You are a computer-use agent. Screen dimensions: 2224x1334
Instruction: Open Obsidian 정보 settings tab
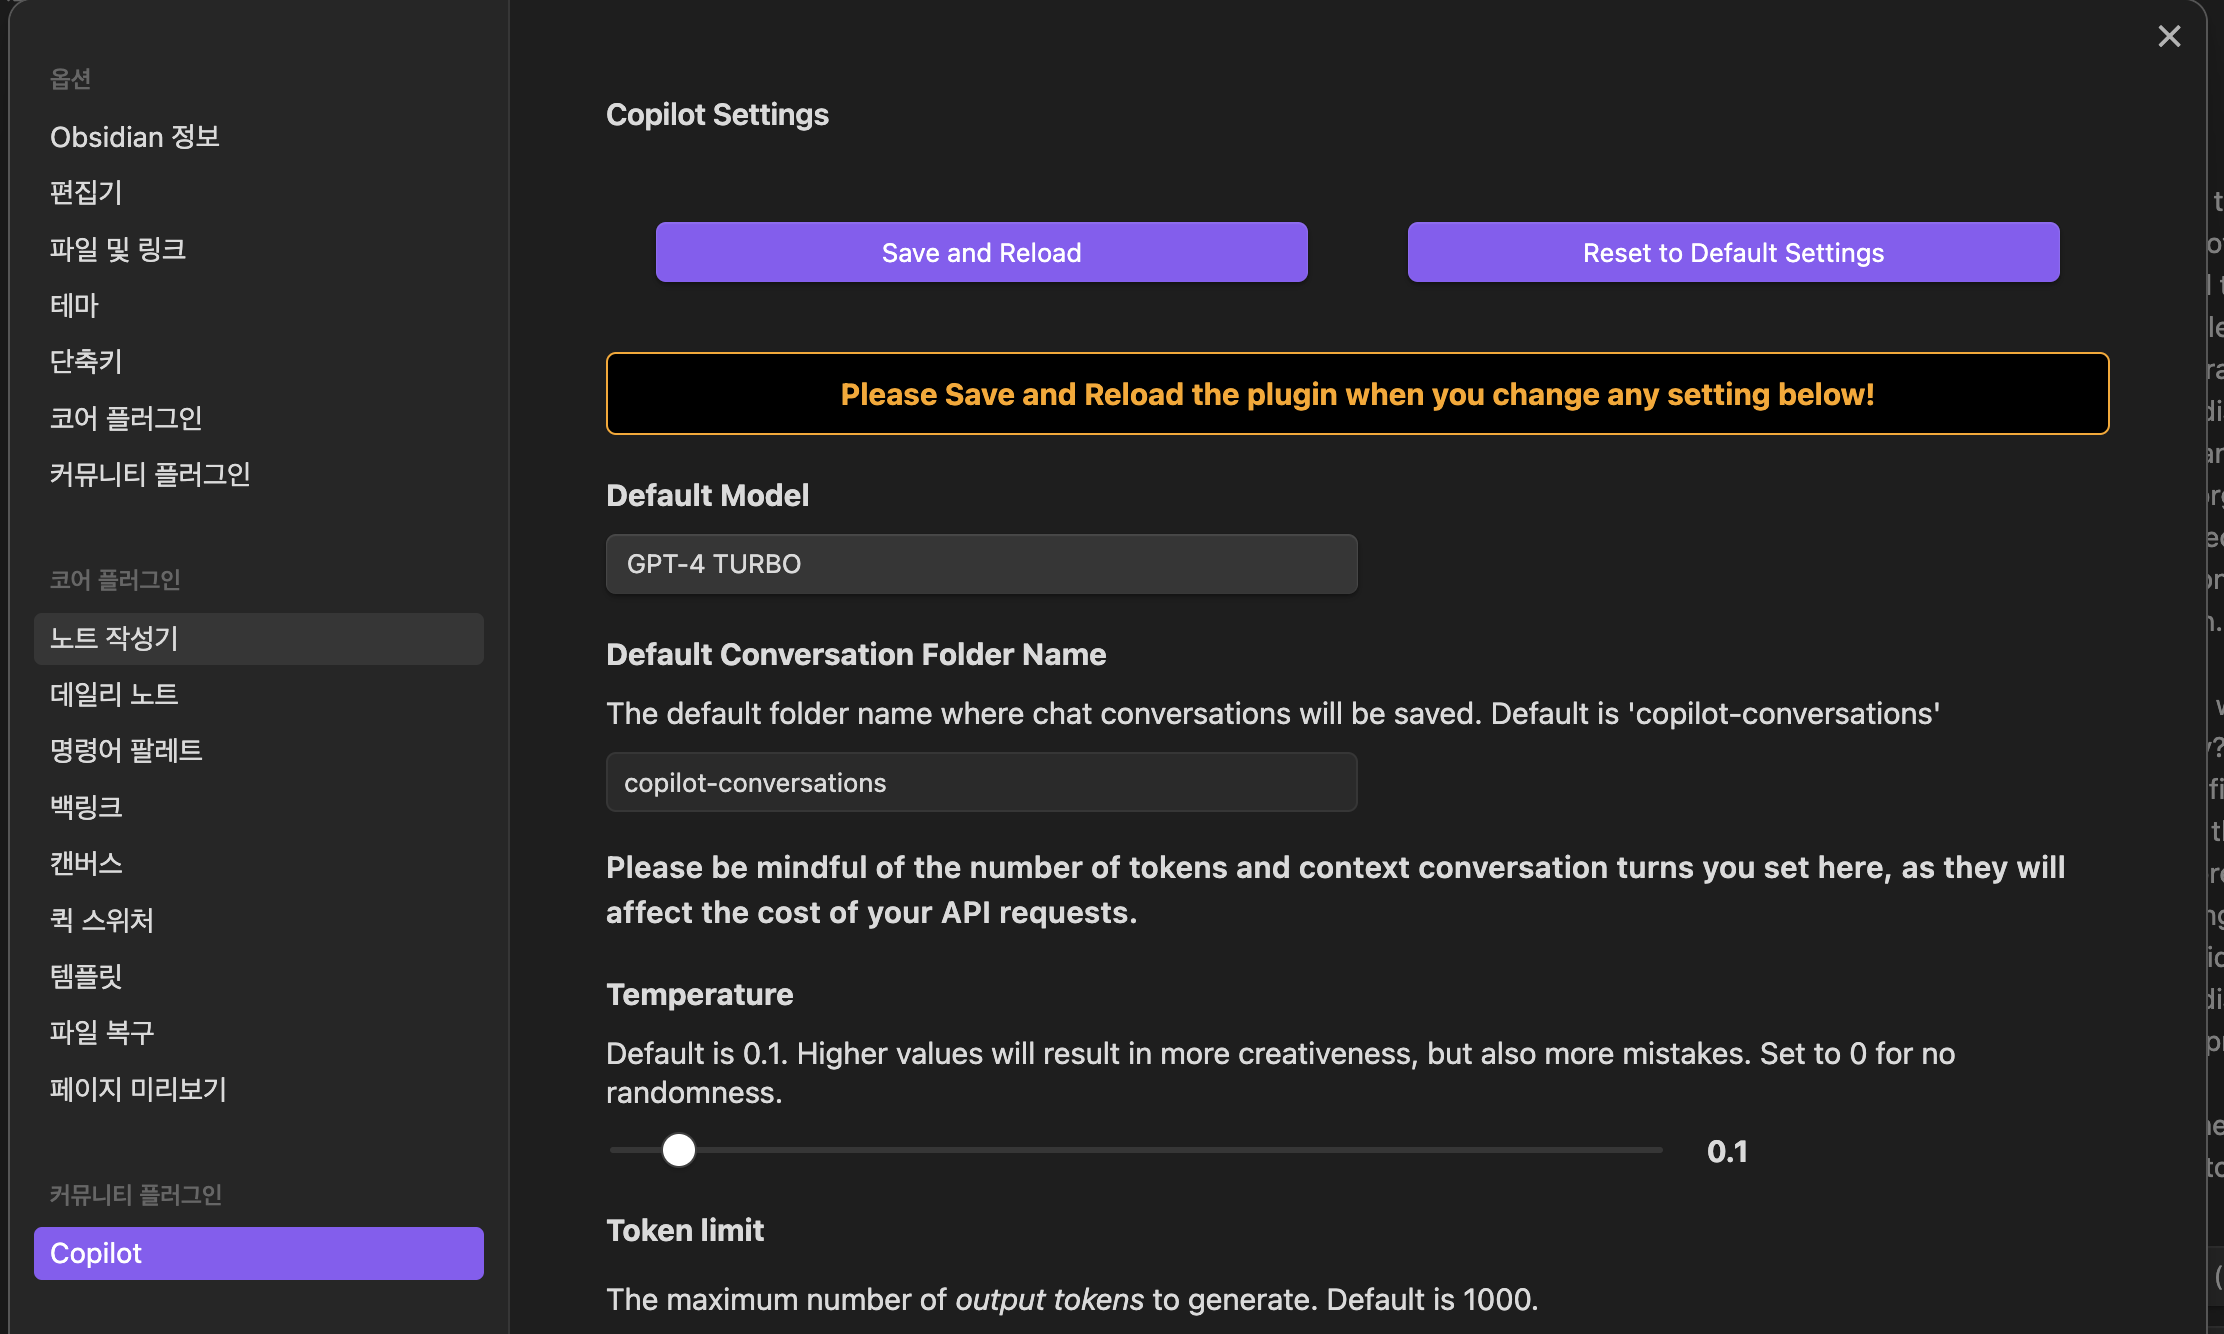pos(135,137)
